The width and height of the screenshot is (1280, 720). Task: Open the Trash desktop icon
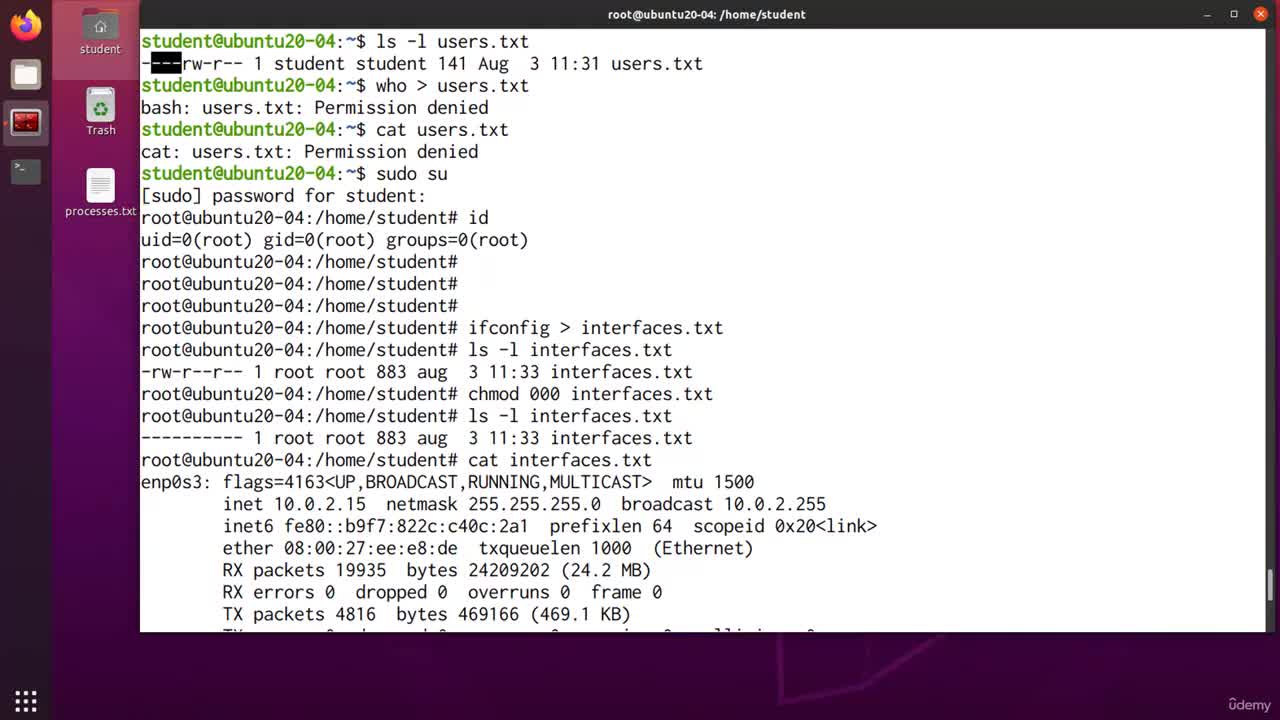point(100,112)
